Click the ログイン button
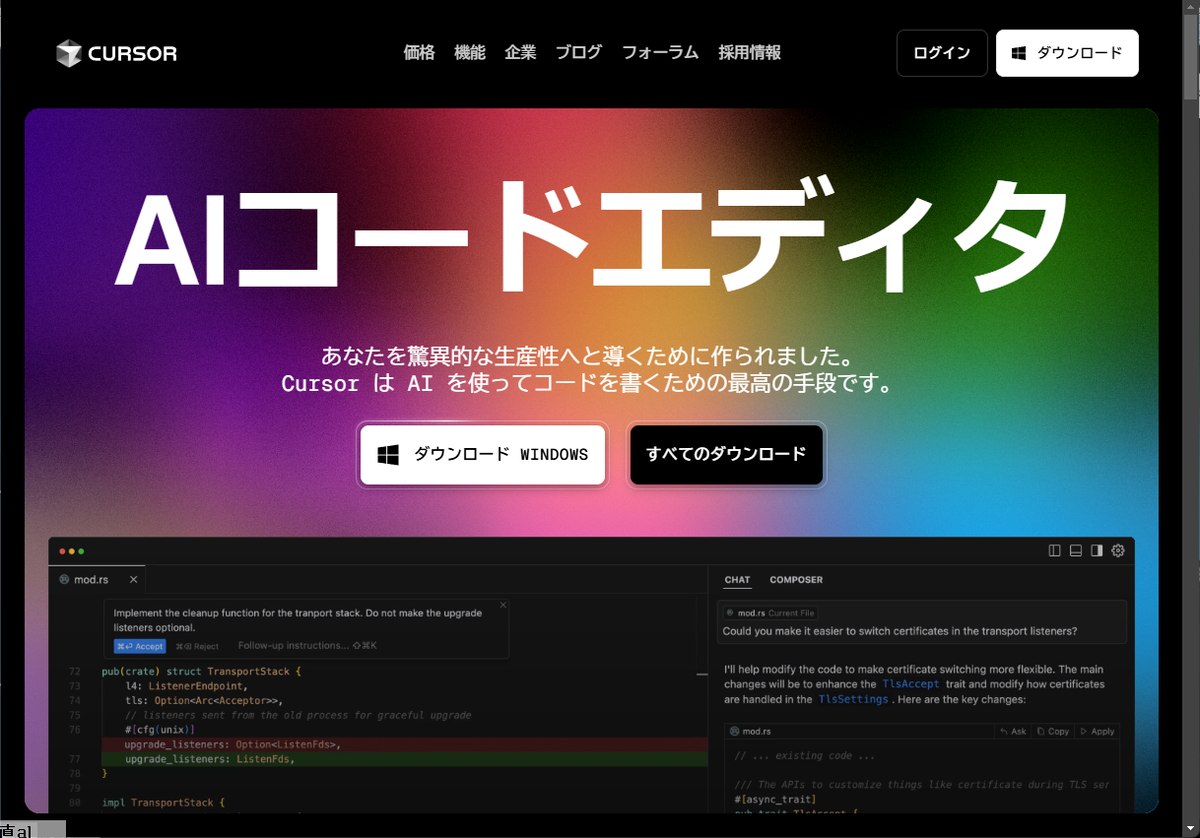The width and height of the screenshot is (1200, 838). click(x=941, y=53)
